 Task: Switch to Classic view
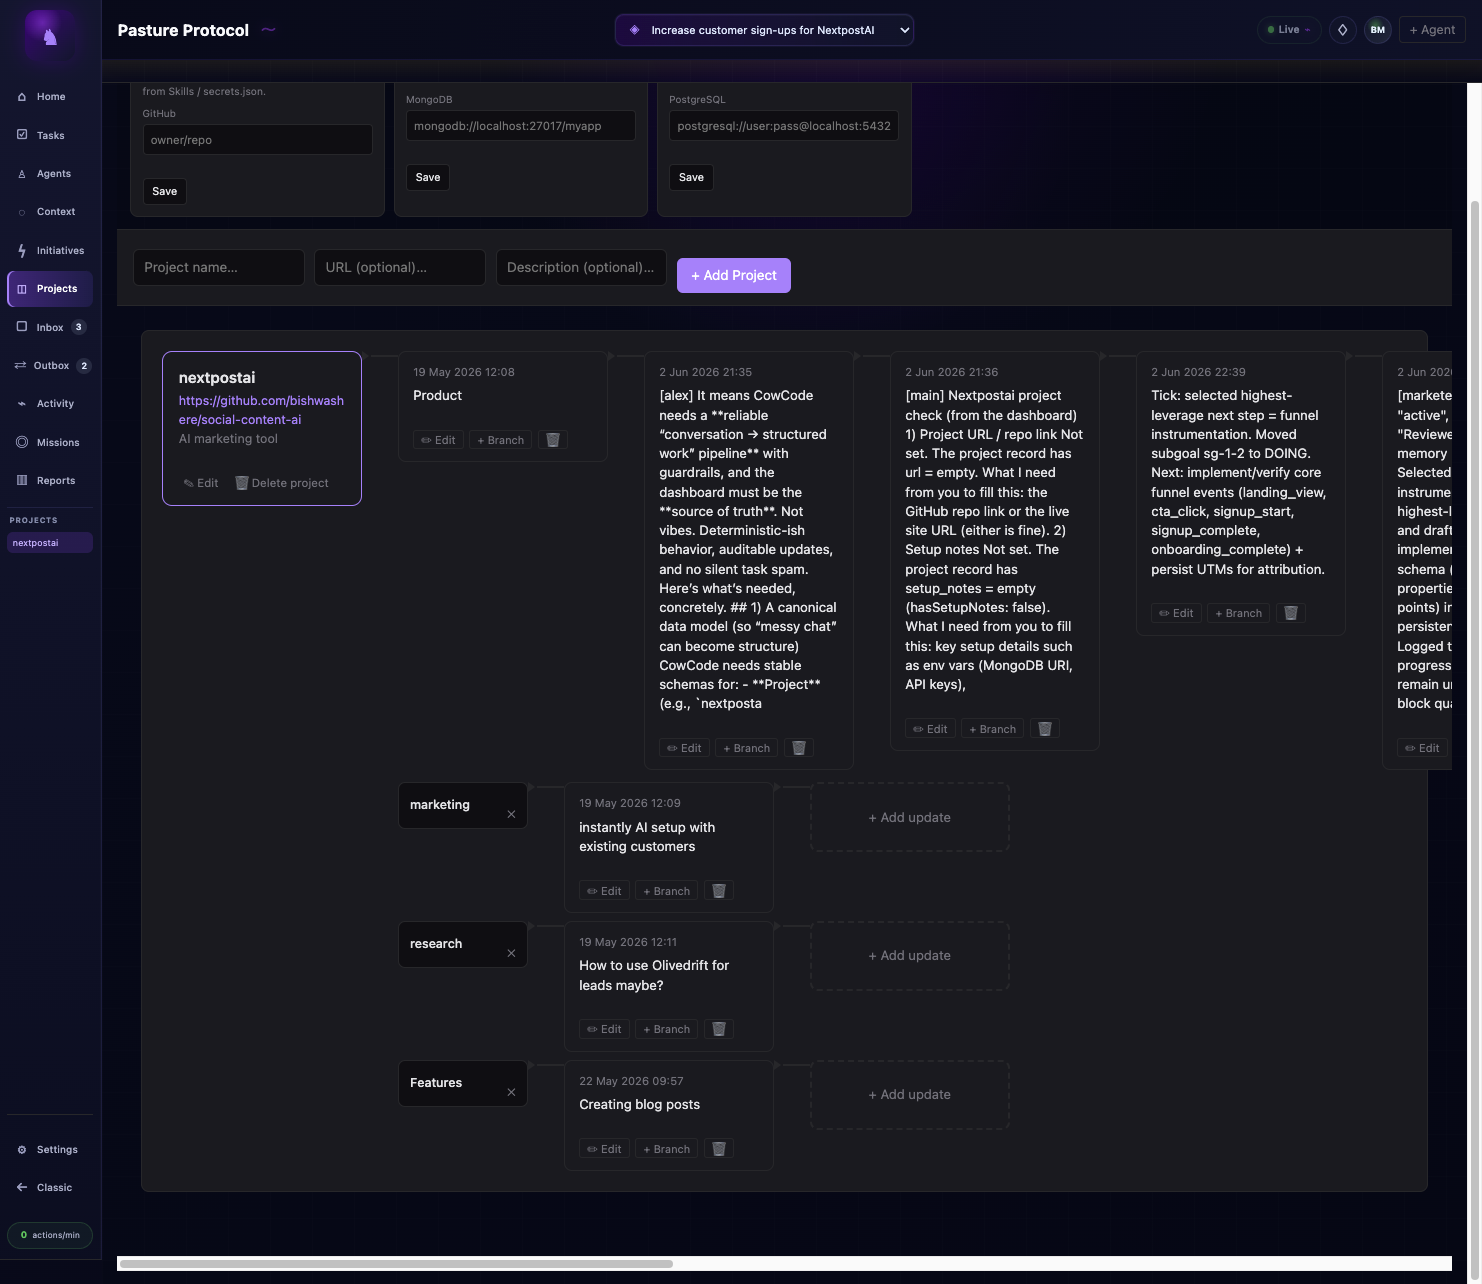point(50,1188)
